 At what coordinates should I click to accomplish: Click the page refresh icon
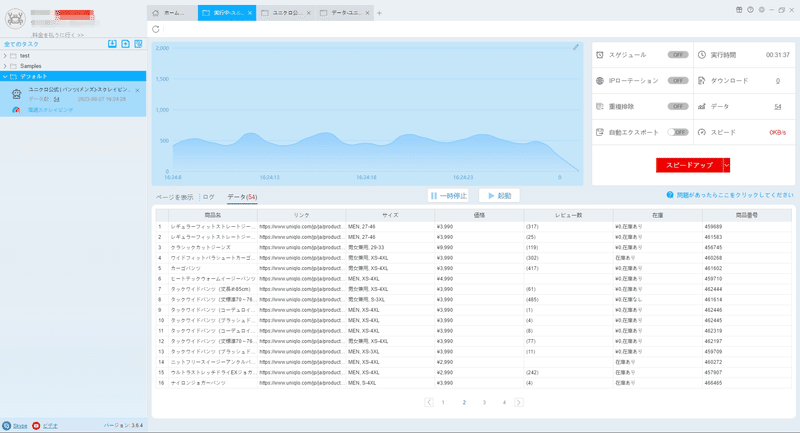click(156, 29)
